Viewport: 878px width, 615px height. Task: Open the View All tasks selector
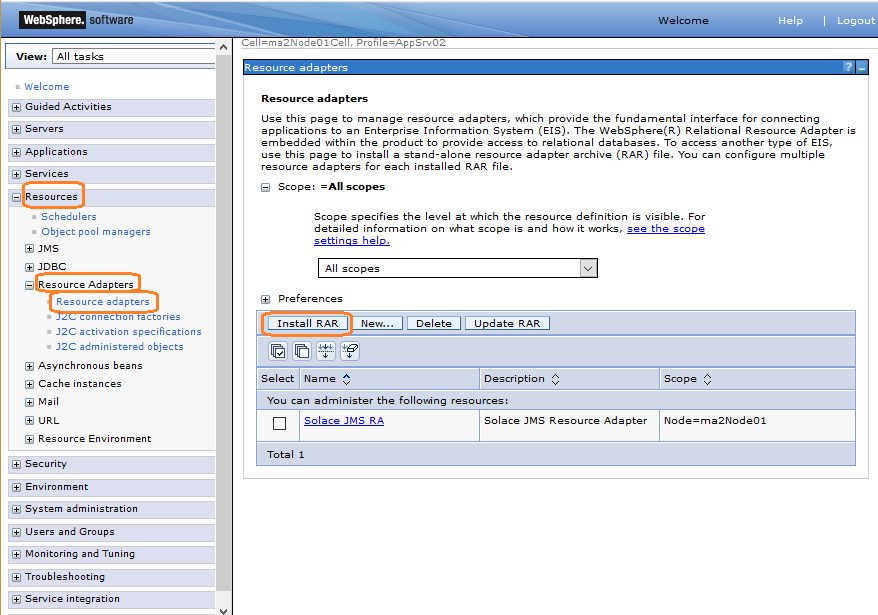[x=132, y=57]
